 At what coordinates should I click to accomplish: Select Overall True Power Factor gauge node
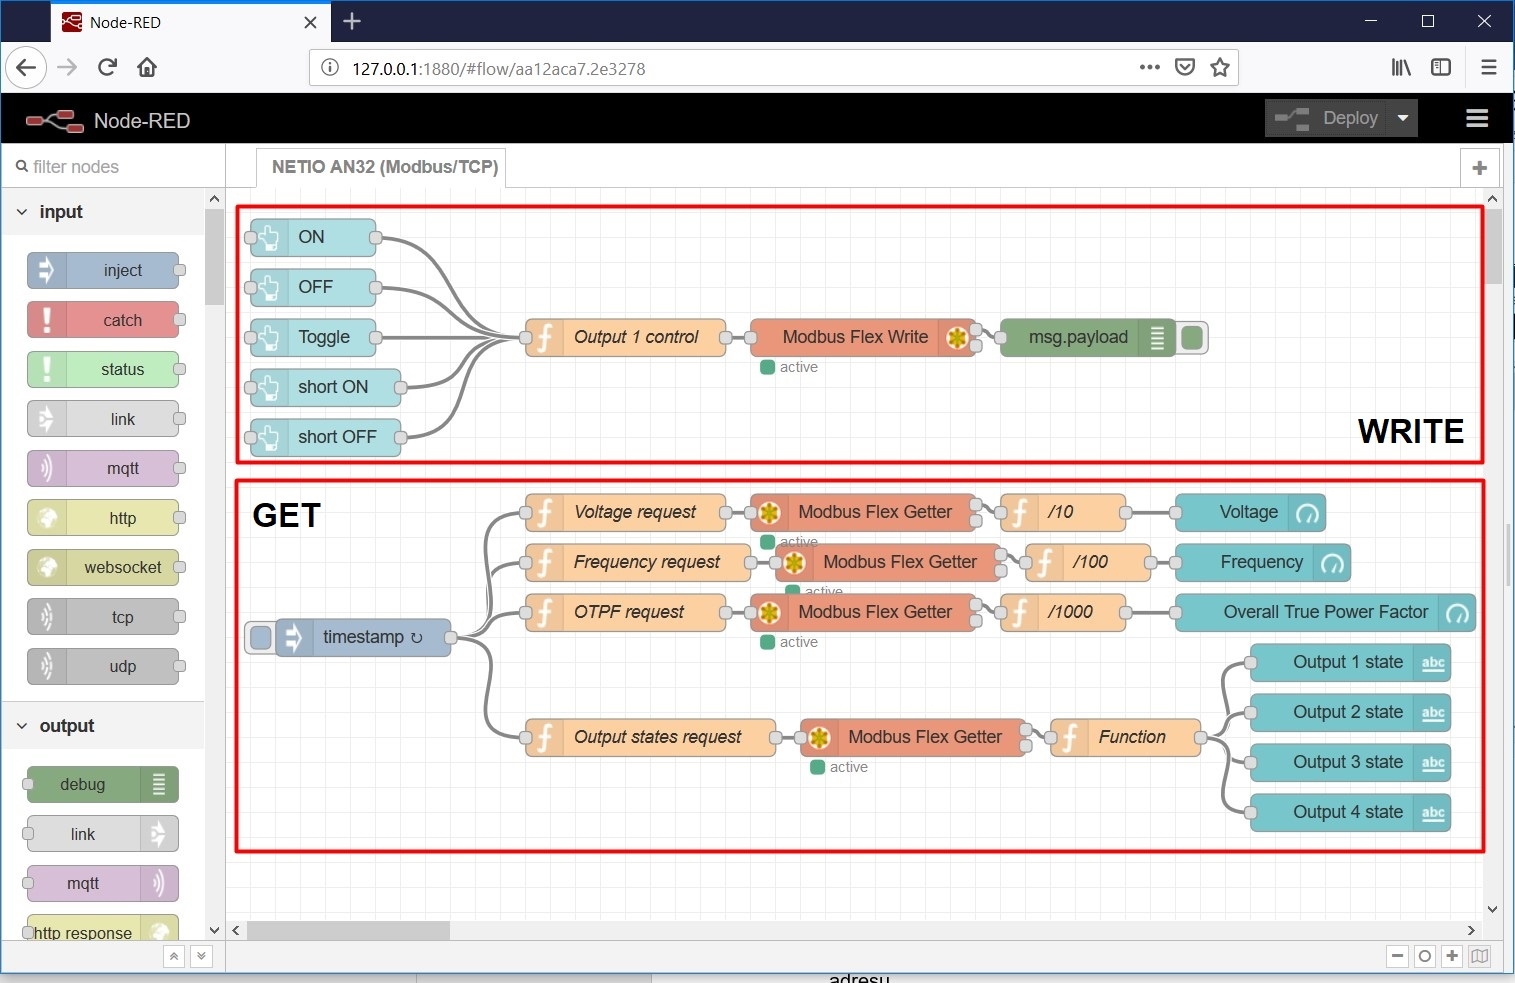1326,613
